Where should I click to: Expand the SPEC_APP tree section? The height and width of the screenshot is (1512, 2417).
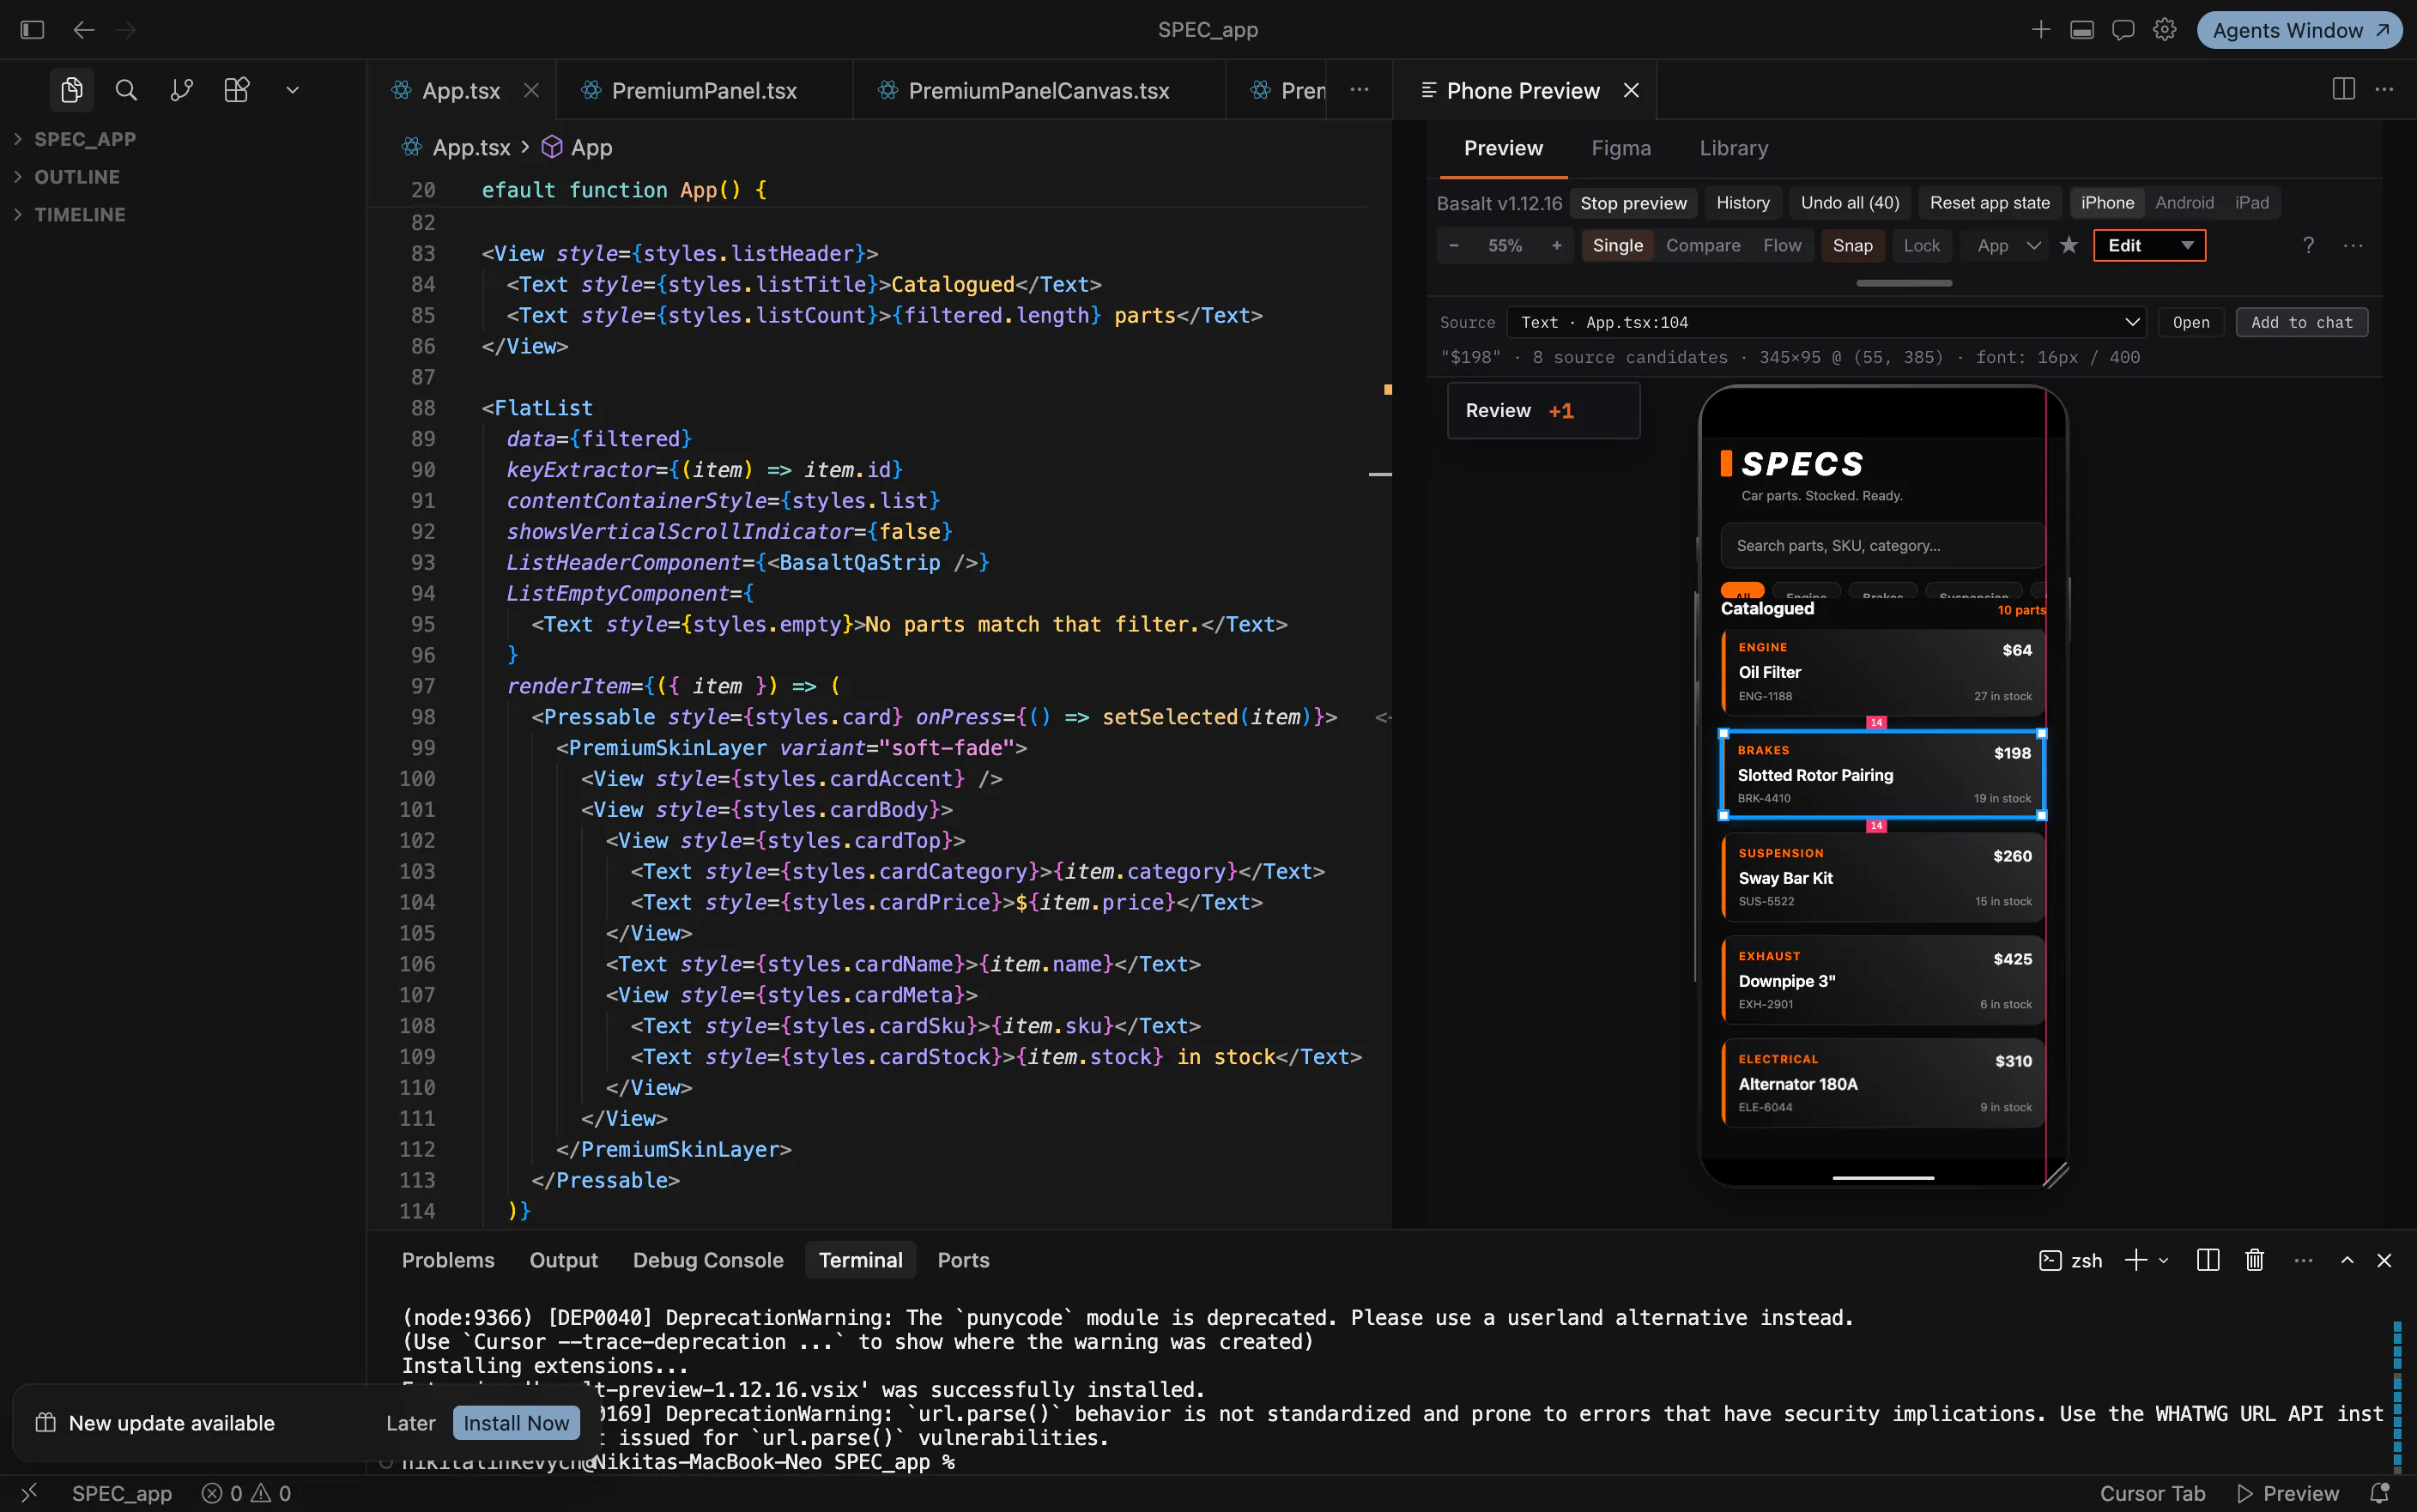(84, 139)
